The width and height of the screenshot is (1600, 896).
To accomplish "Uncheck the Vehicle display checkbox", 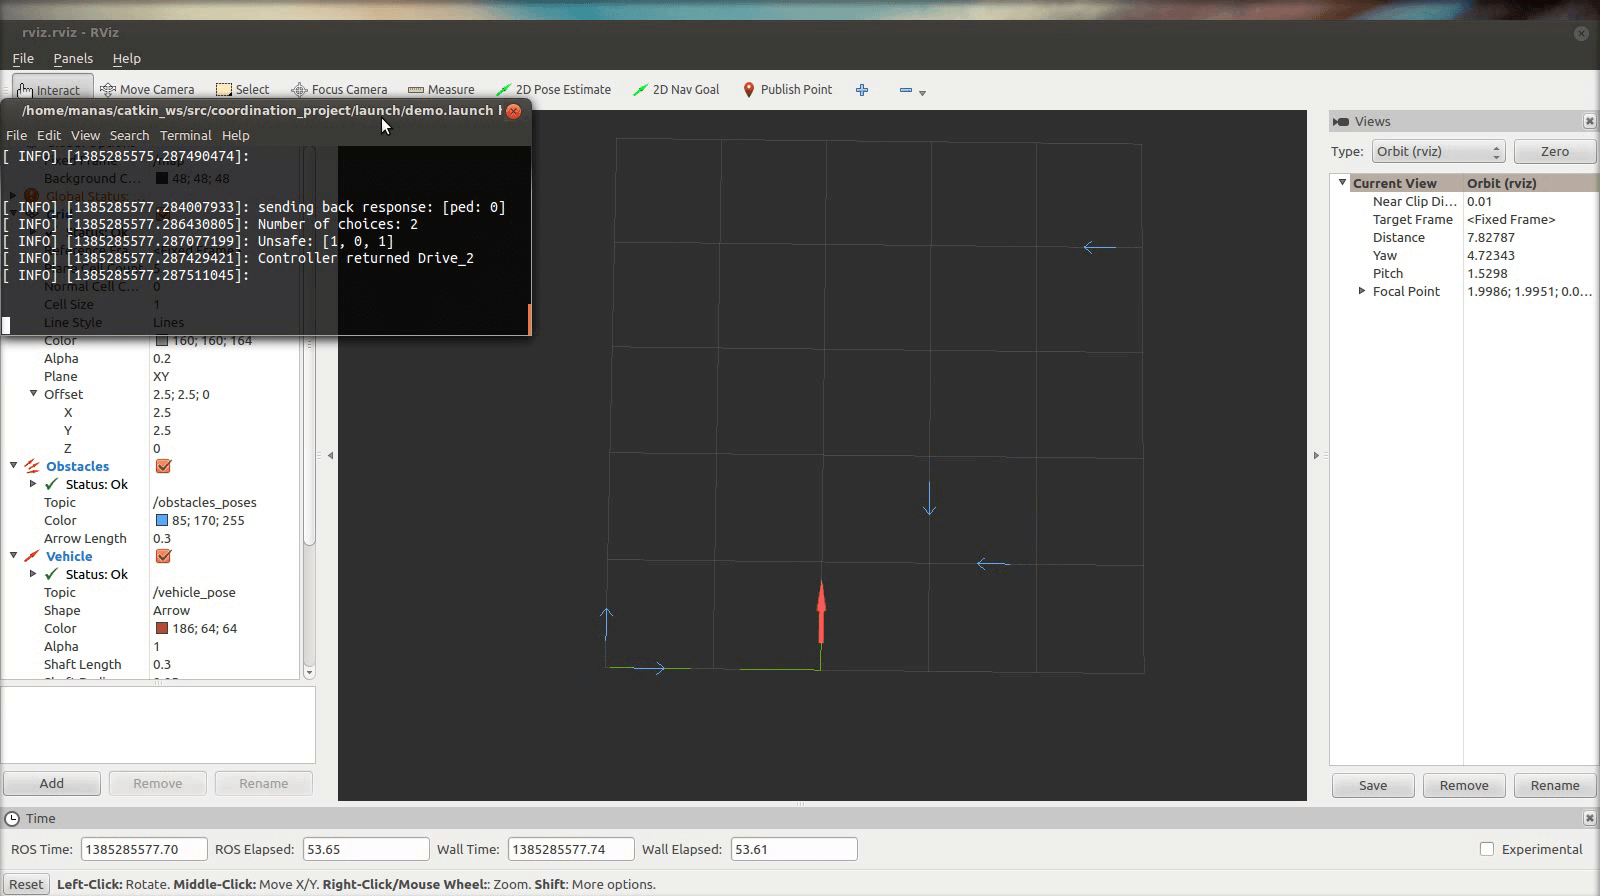I will [x=163, y=556].
